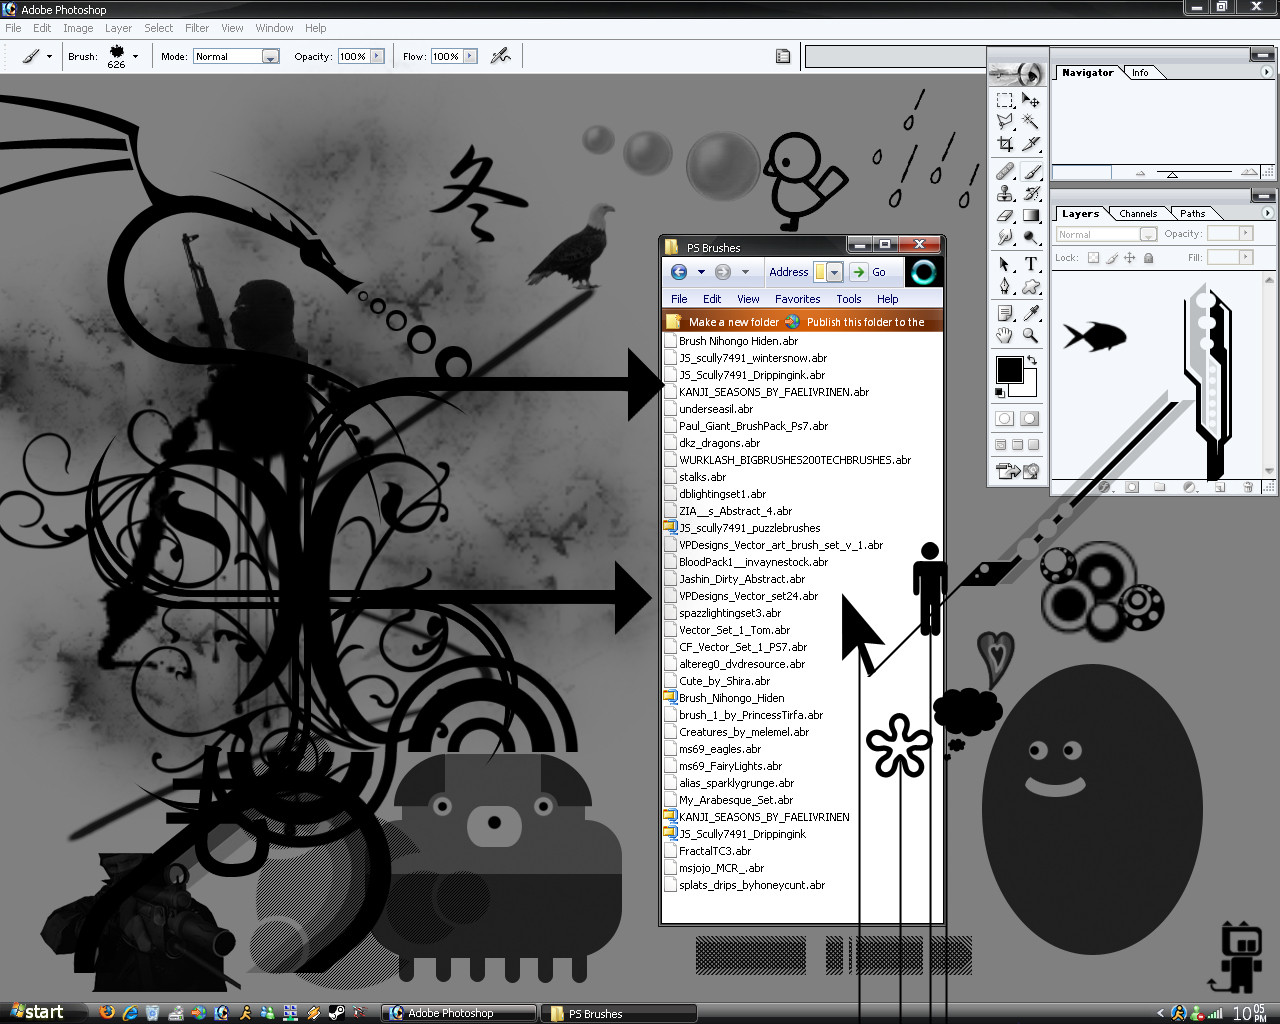Select the Hand tool
The image size is (1280, 1024).
pos(1005,336)
